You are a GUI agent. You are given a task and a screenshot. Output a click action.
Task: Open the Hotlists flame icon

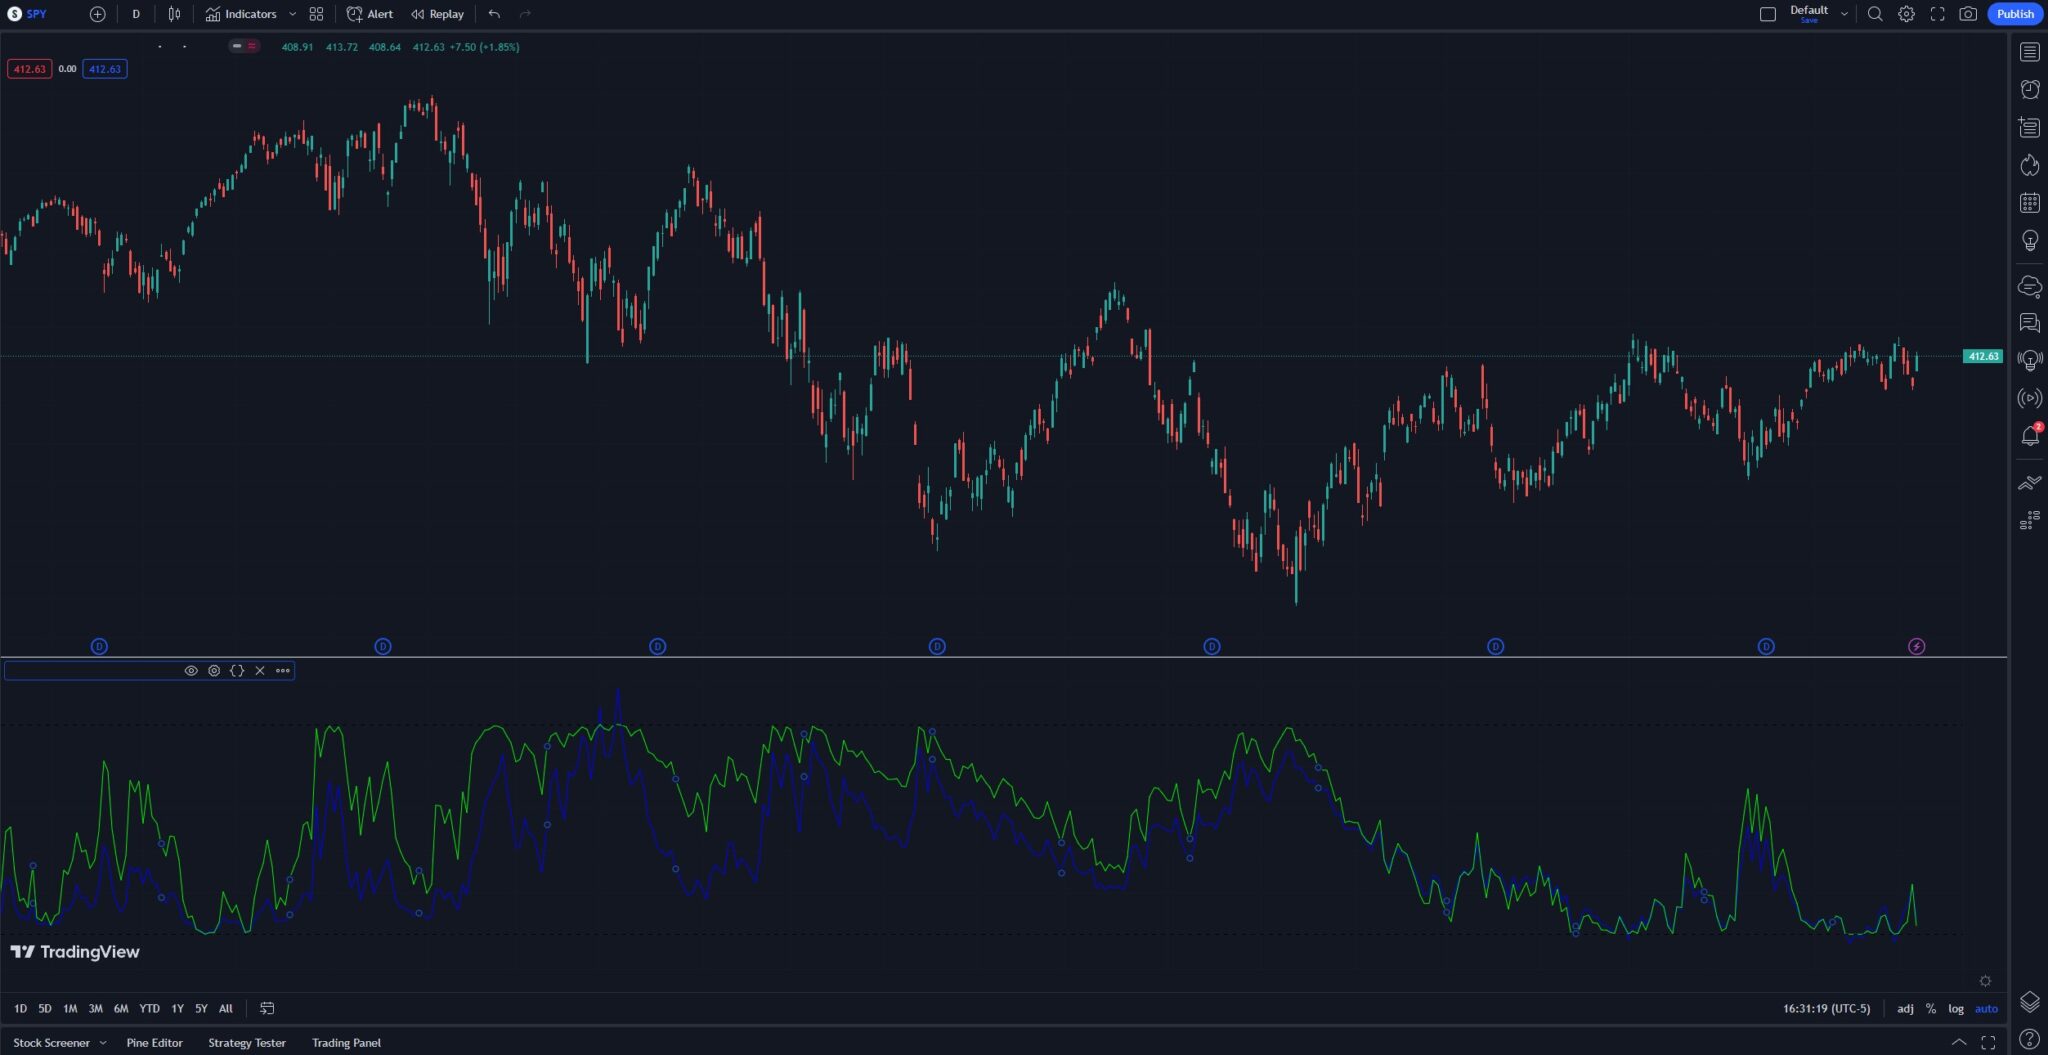tap(2030, 165)
